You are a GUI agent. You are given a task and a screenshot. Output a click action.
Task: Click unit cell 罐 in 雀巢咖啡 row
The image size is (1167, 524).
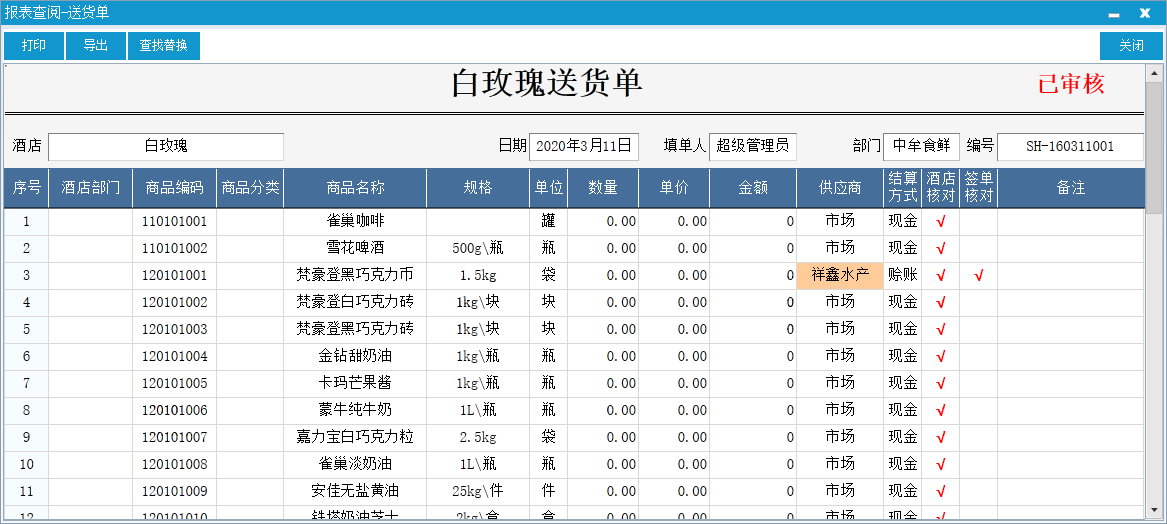point(549,222)
